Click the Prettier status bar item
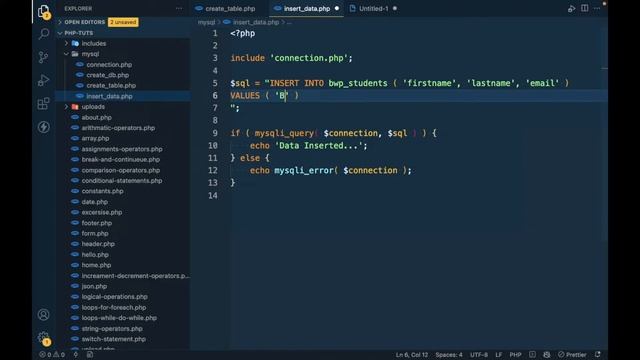This screenshot has width=640, height=360. coord(572,354)
